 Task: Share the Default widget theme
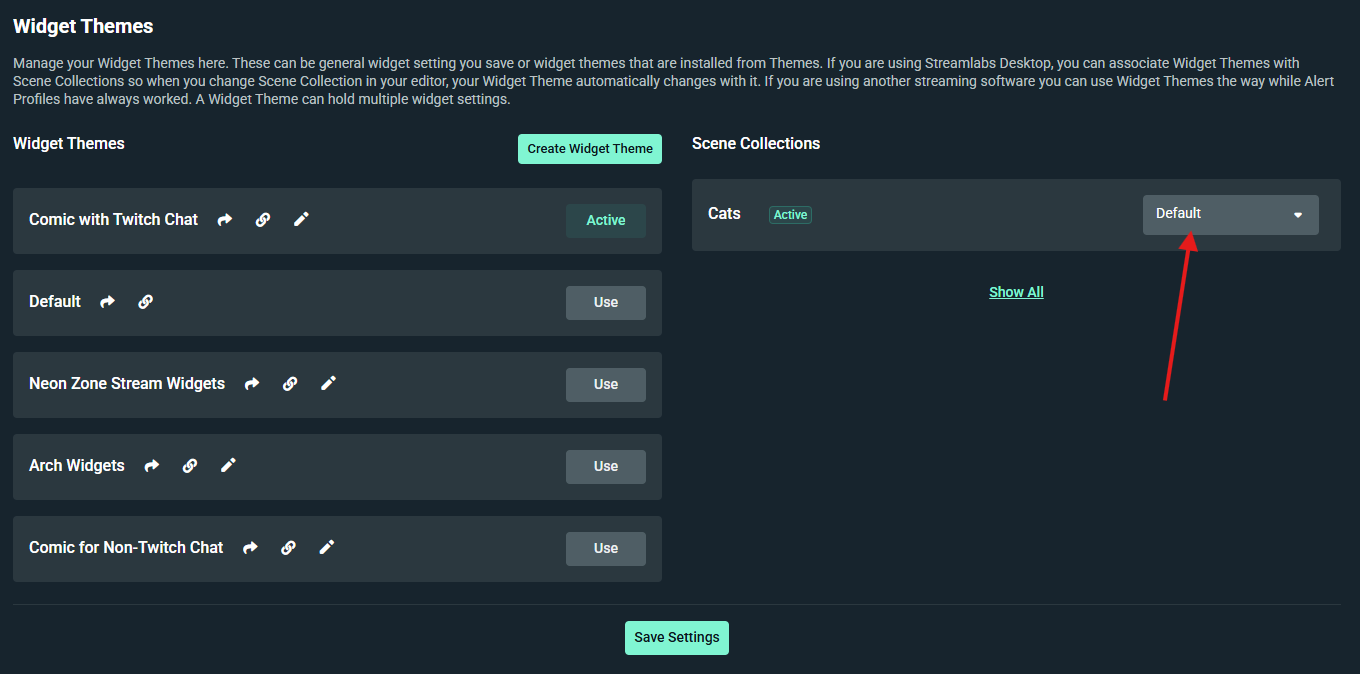[x=107, y=301]
